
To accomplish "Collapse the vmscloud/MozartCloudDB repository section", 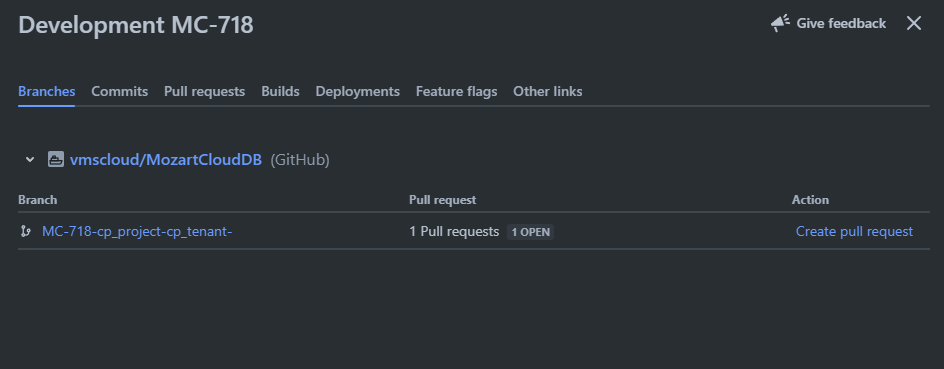I will [30, 160].
